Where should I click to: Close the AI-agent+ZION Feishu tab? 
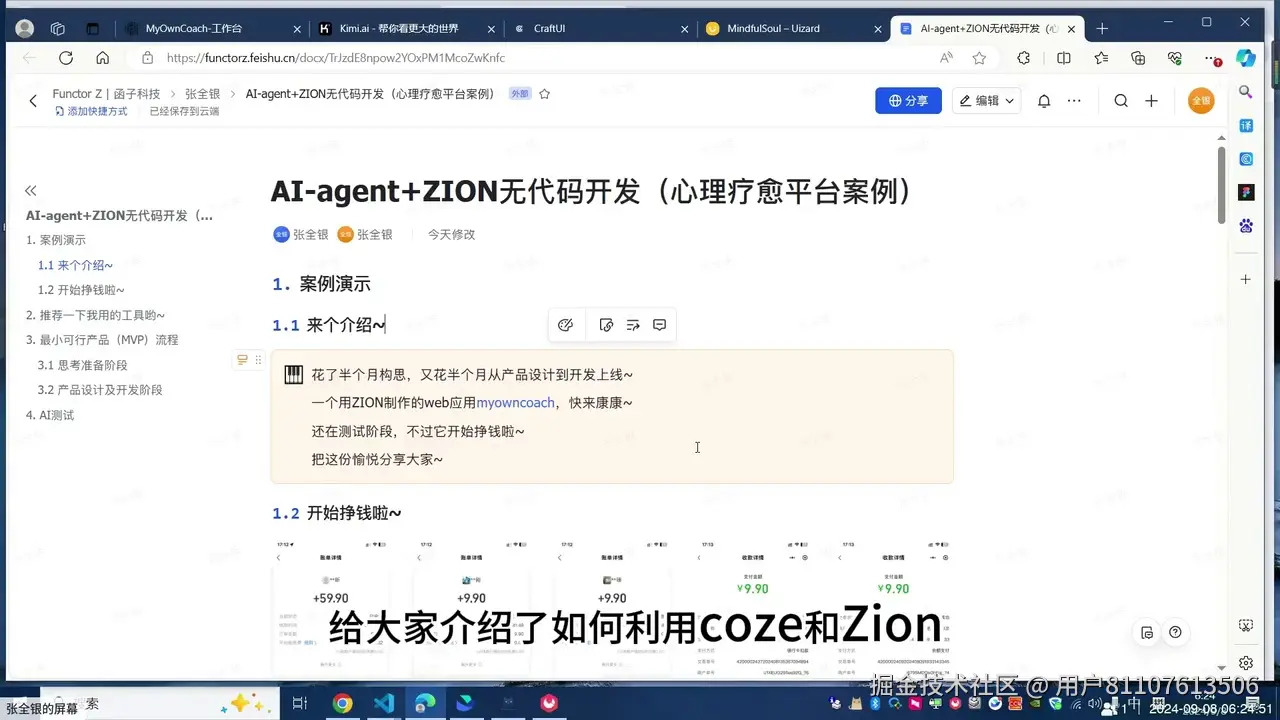pyautogui.click(x=1069, y=29)
